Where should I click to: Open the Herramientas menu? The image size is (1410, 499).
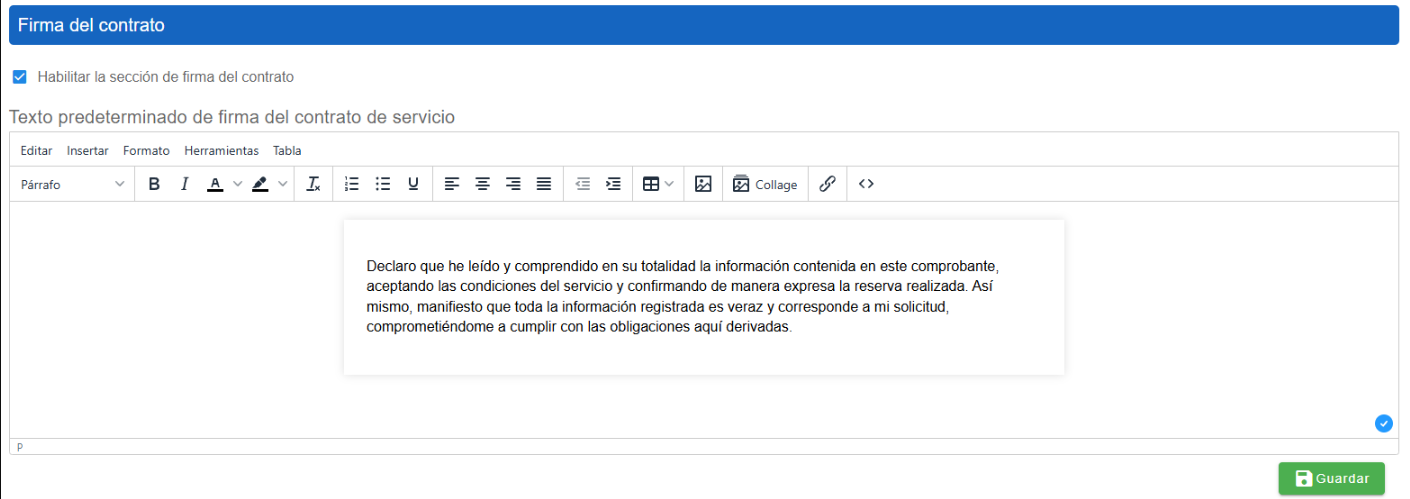coord(221,151)
